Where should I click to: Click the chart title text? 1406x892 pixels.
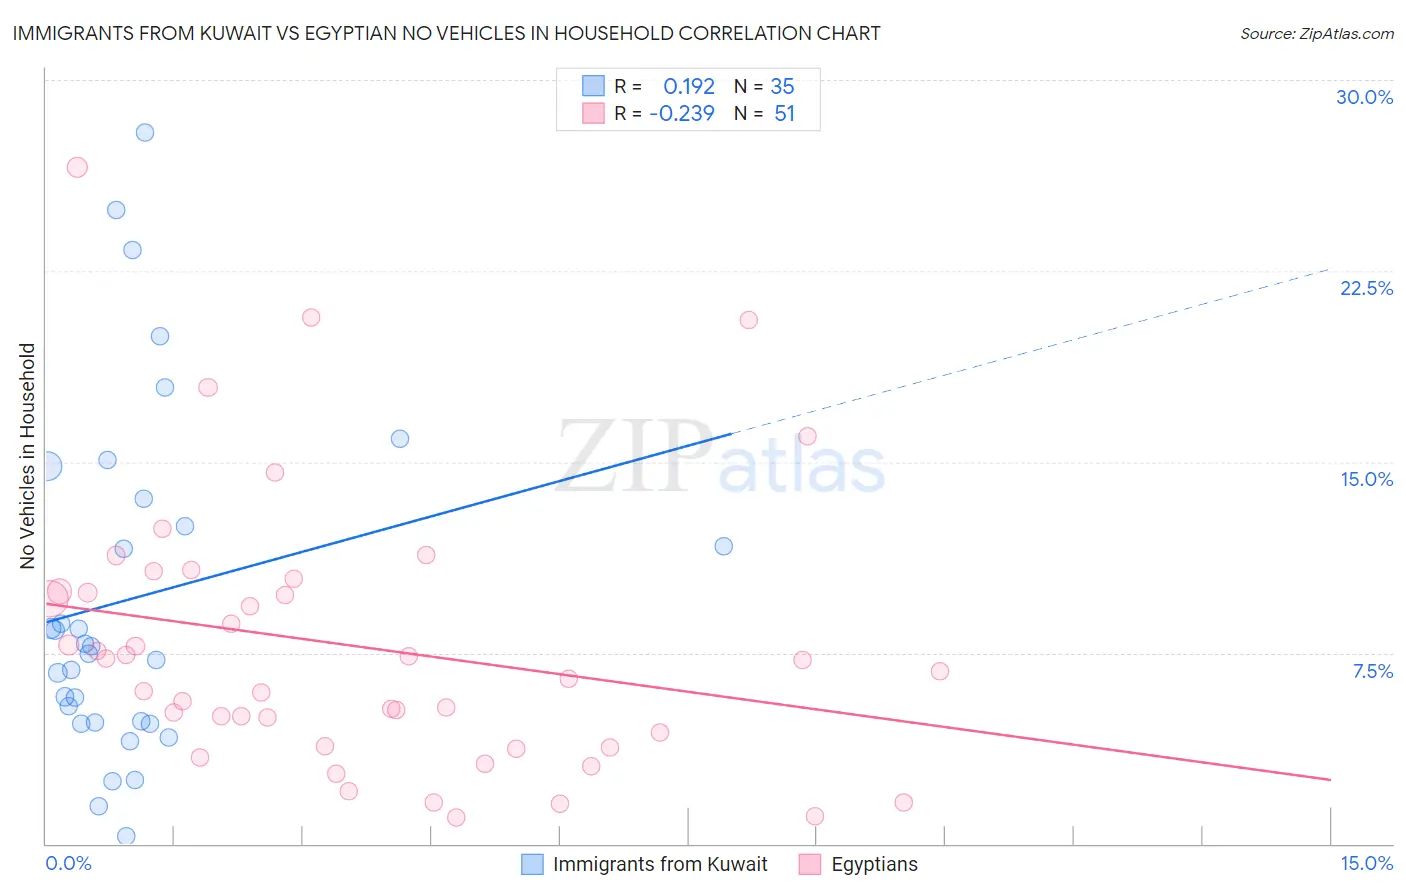tap(446, 33)
